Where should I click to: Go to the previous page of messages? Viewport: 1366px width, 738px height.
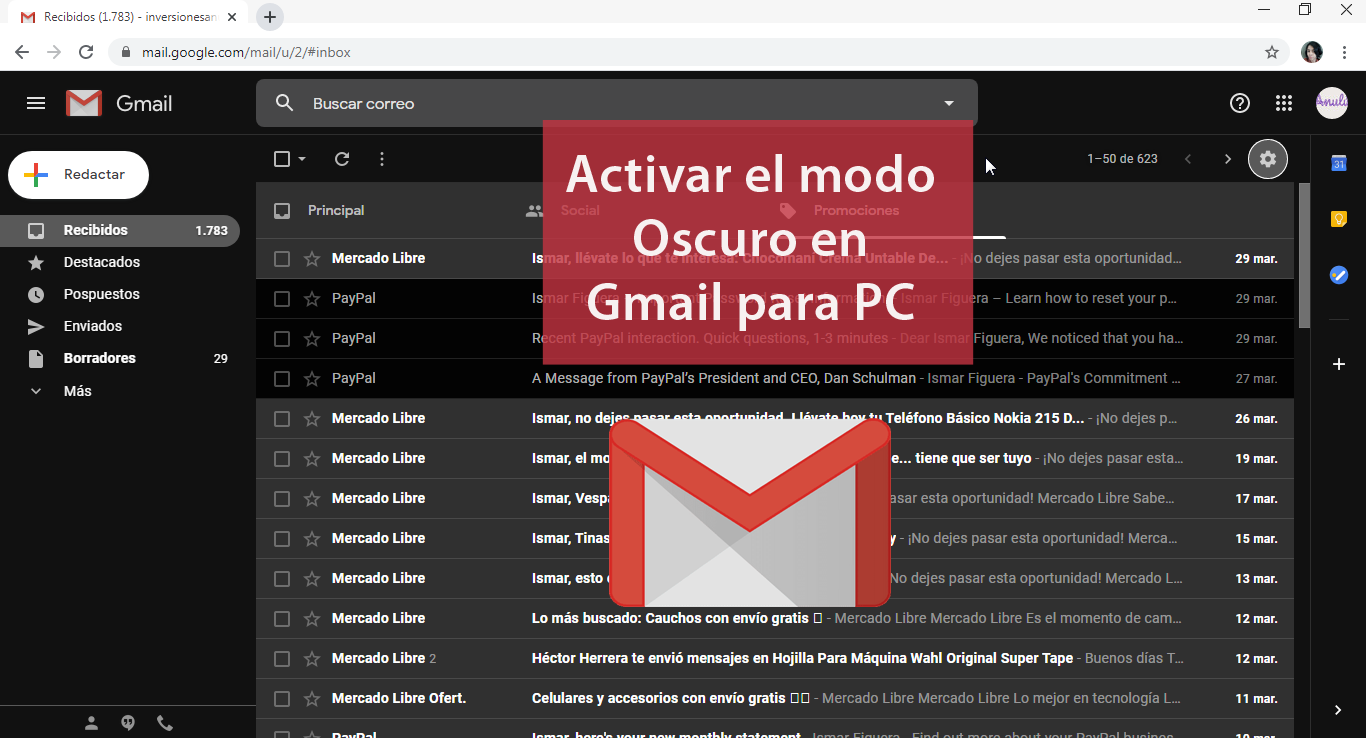(x=1188, y=159)
